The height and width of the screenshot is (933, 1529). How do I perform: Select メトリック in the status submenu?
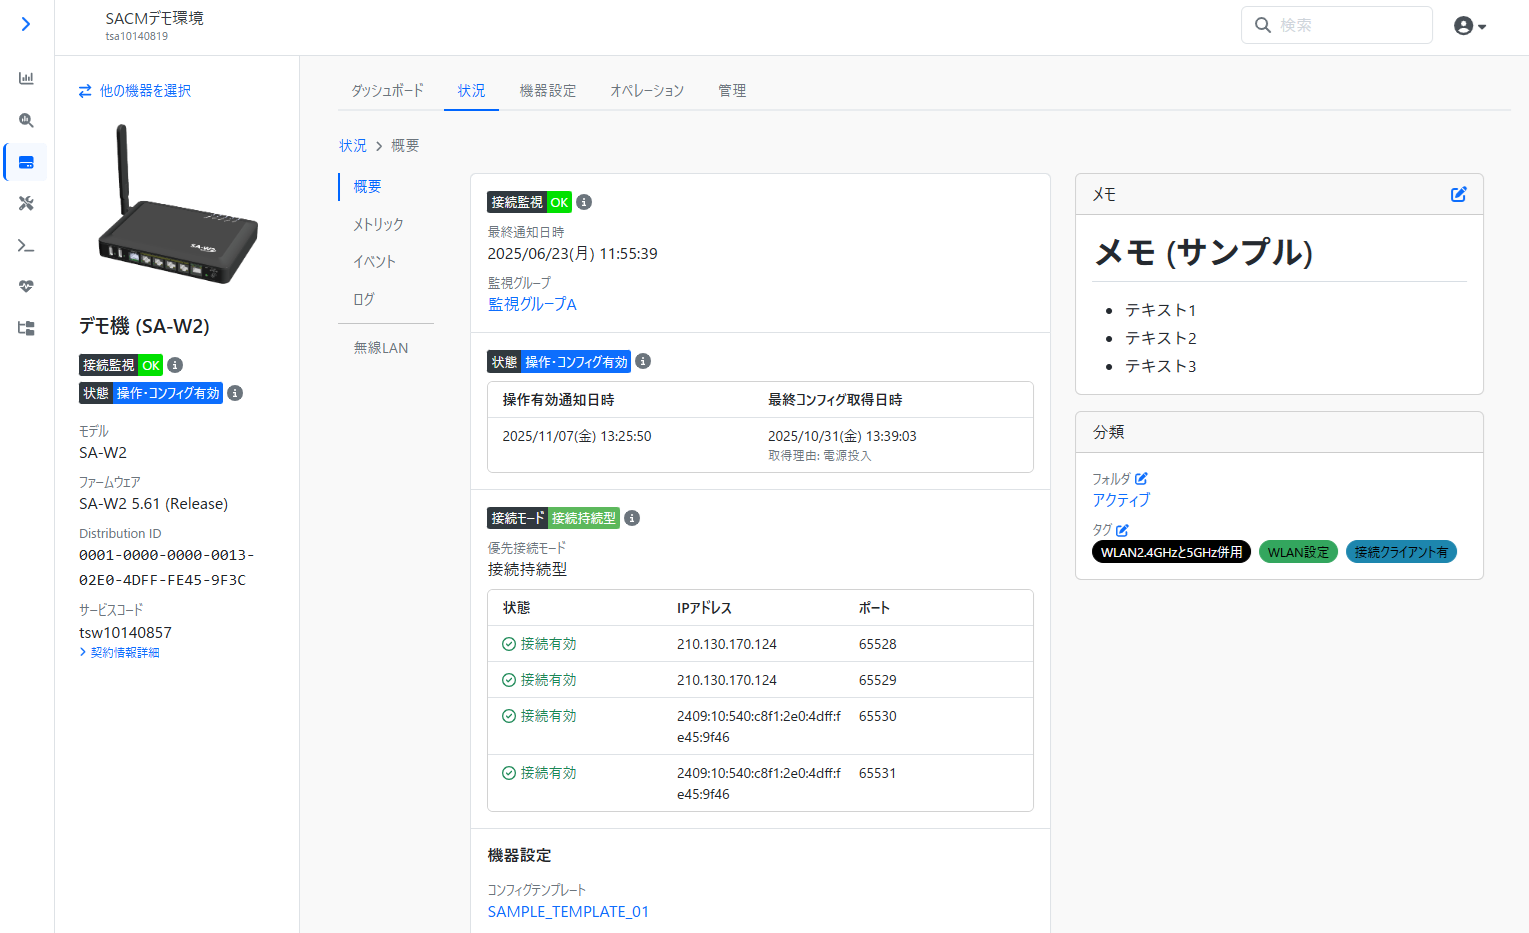click(x=378, y=225)
